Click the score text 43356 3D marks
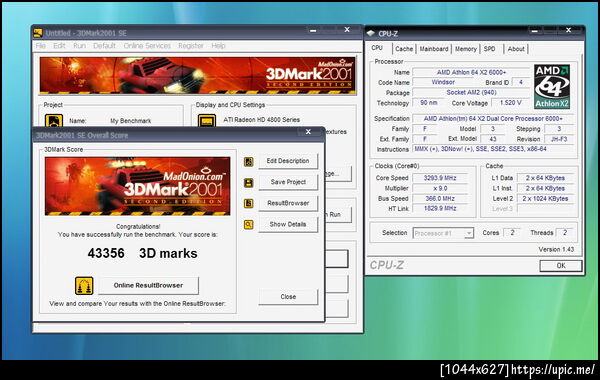Screen dimensions: 600x380 point(142,253)
